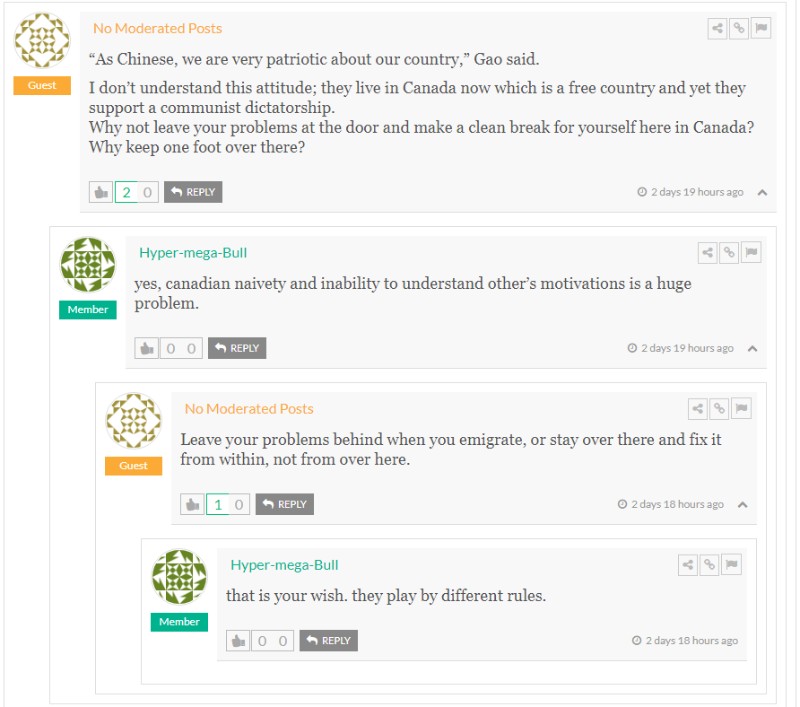Upvote the 'Leave your problems behind' comment
The height and width of the screenshot is (707, 800).
point(192,504)
